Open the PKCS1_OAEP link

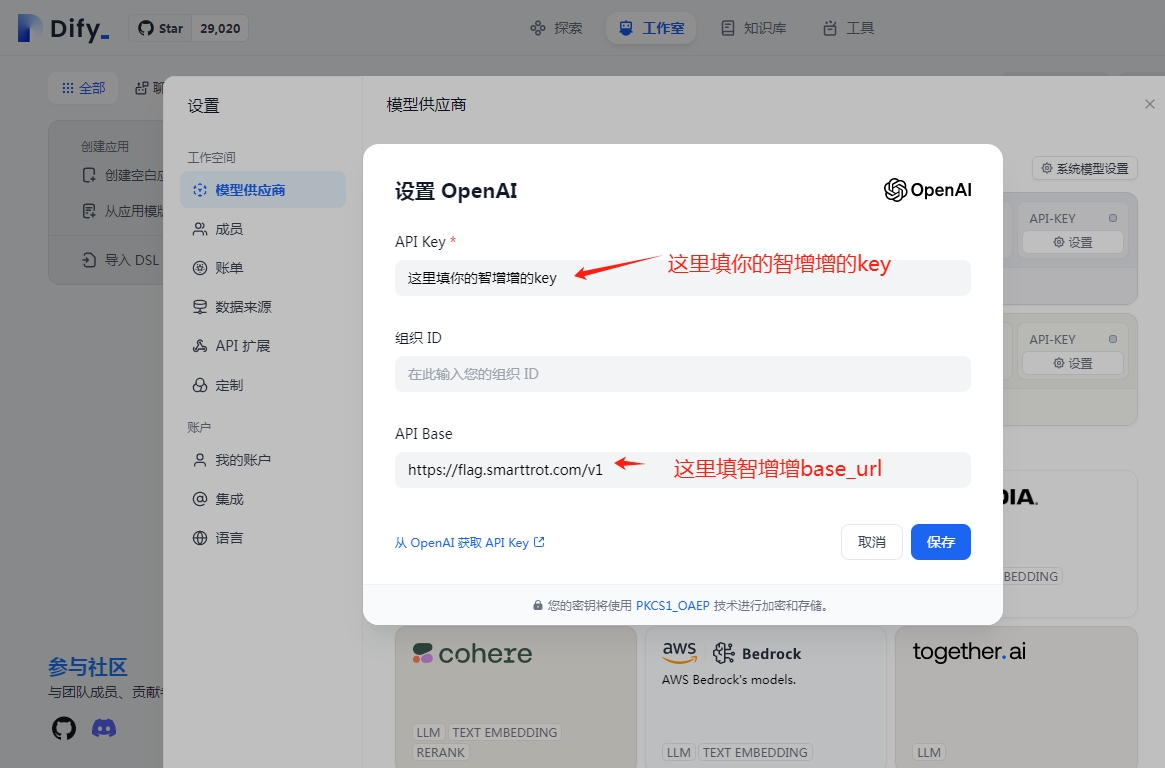point(672,606)
